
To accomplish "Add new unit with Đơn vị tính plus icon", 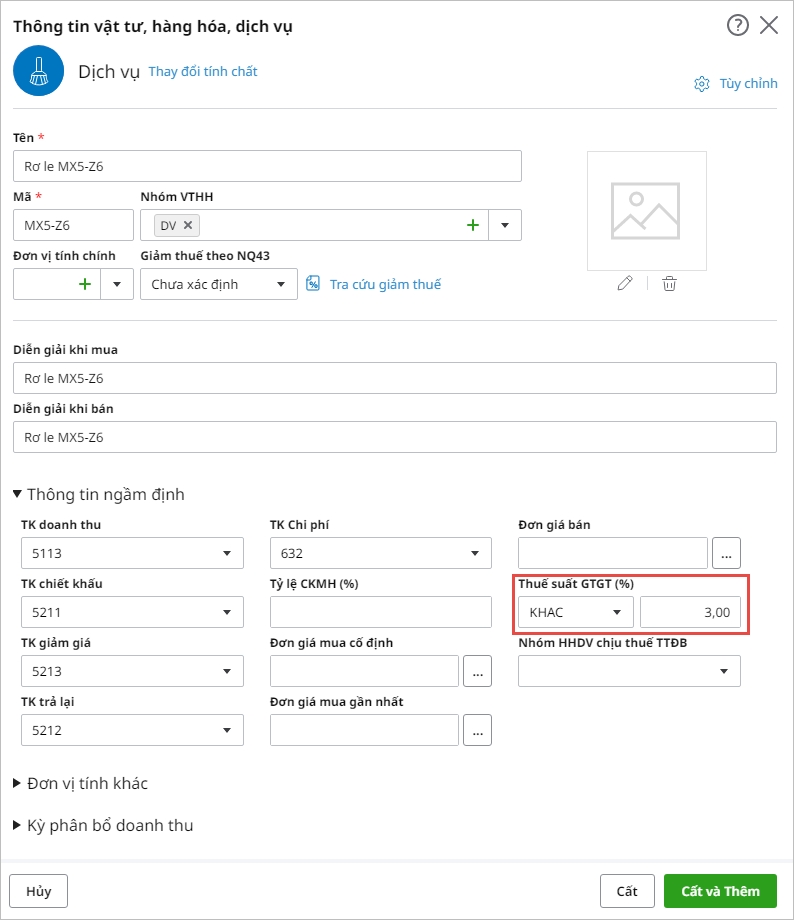I will pyautogui.click(x=85, y=285).
